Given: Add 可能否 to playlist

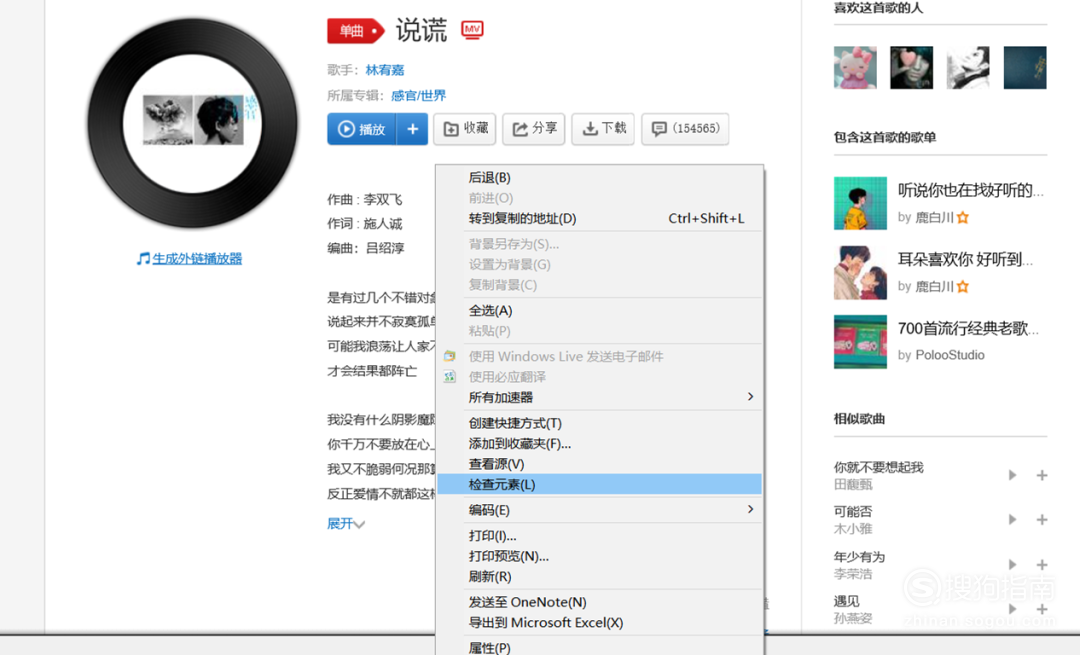Looking at the screenshot, I should (1042, 519).
